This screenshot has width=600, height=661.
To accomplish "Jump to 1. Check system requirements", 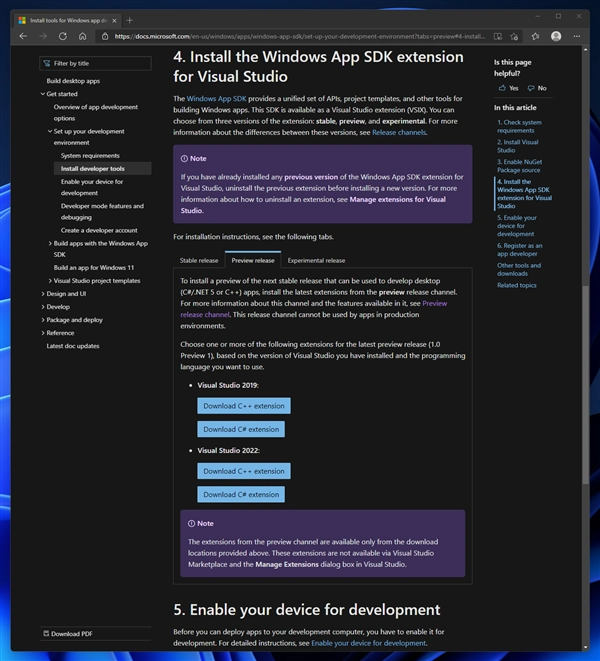I will [519, 126].
